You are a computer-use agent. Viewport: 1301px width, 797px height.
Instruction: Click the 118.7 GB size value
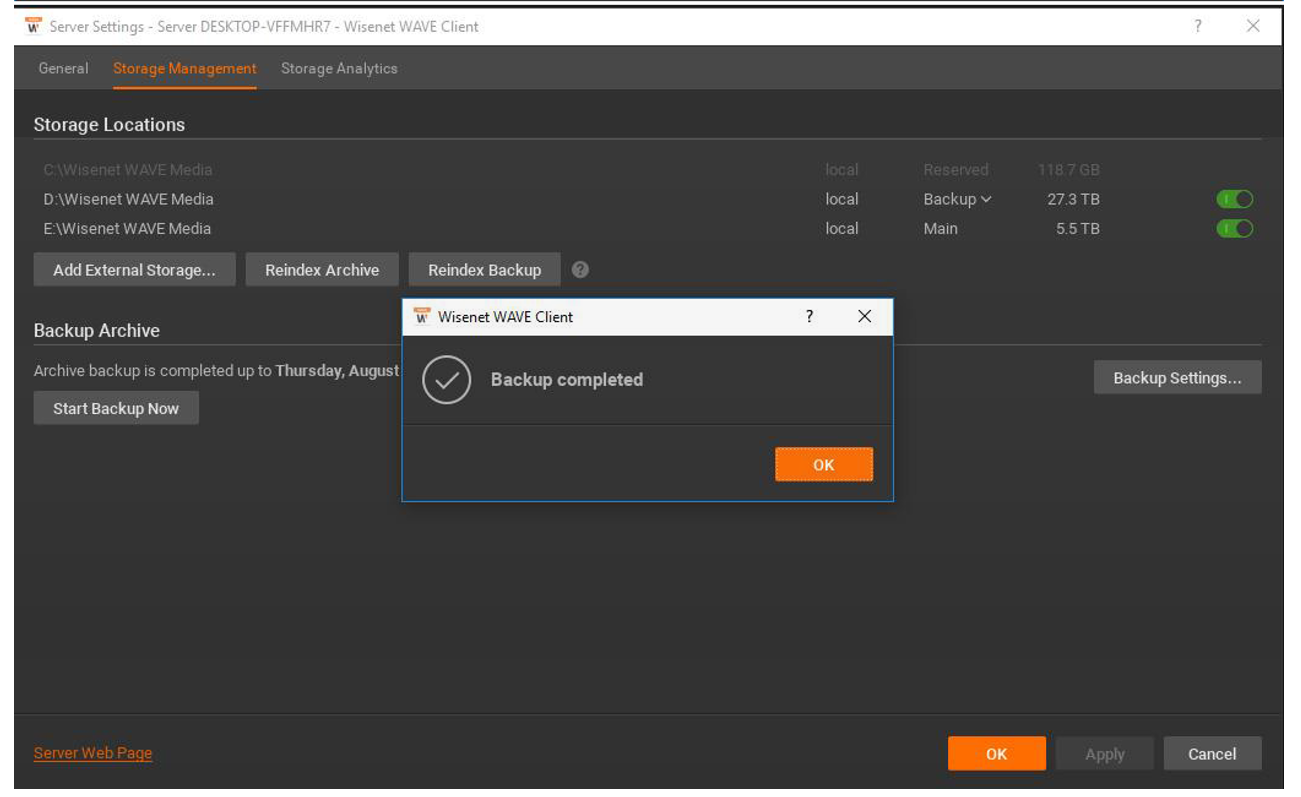click(x=1069, y=170)
